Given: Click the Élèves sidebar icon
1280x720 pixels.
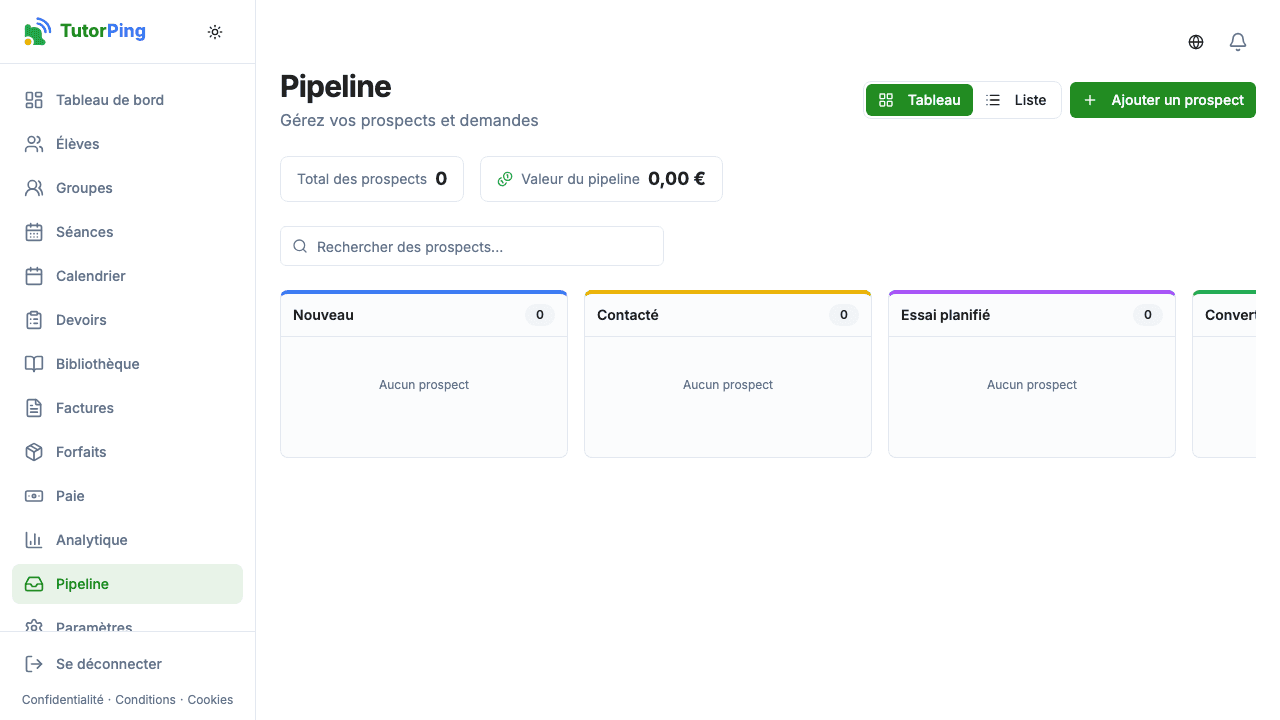Looking at the screenshot, I should pos(34,144).
